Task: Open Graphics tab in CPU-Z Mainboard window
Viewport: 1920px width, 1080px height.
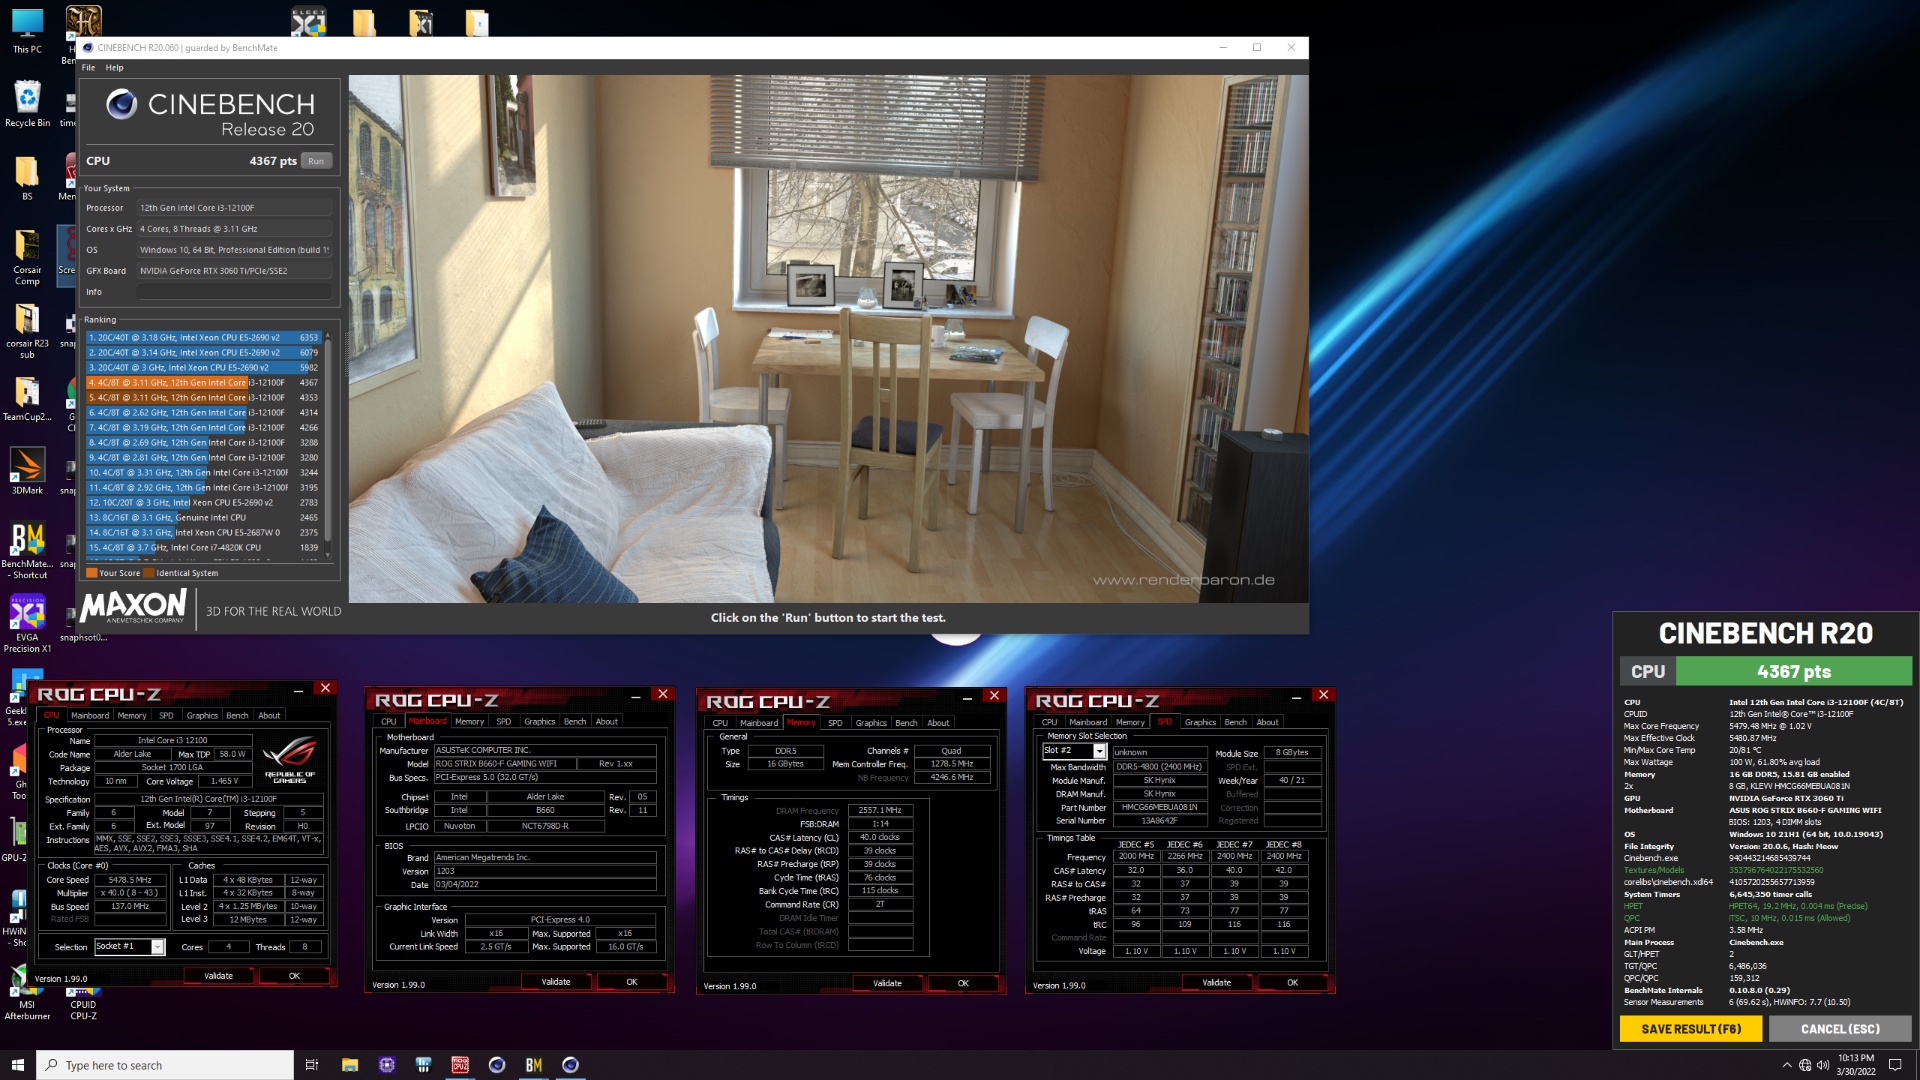Action: (539, 722)
